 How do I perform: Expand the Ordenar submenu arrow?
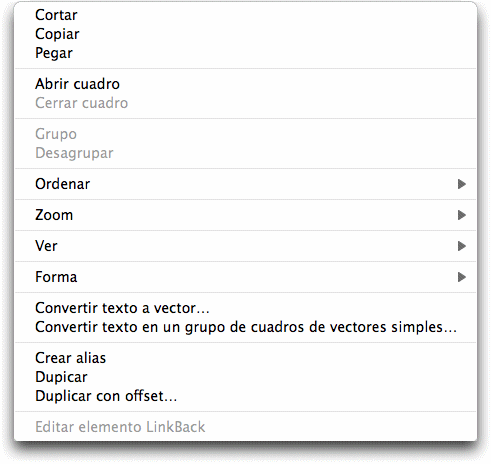pos(462,184)
